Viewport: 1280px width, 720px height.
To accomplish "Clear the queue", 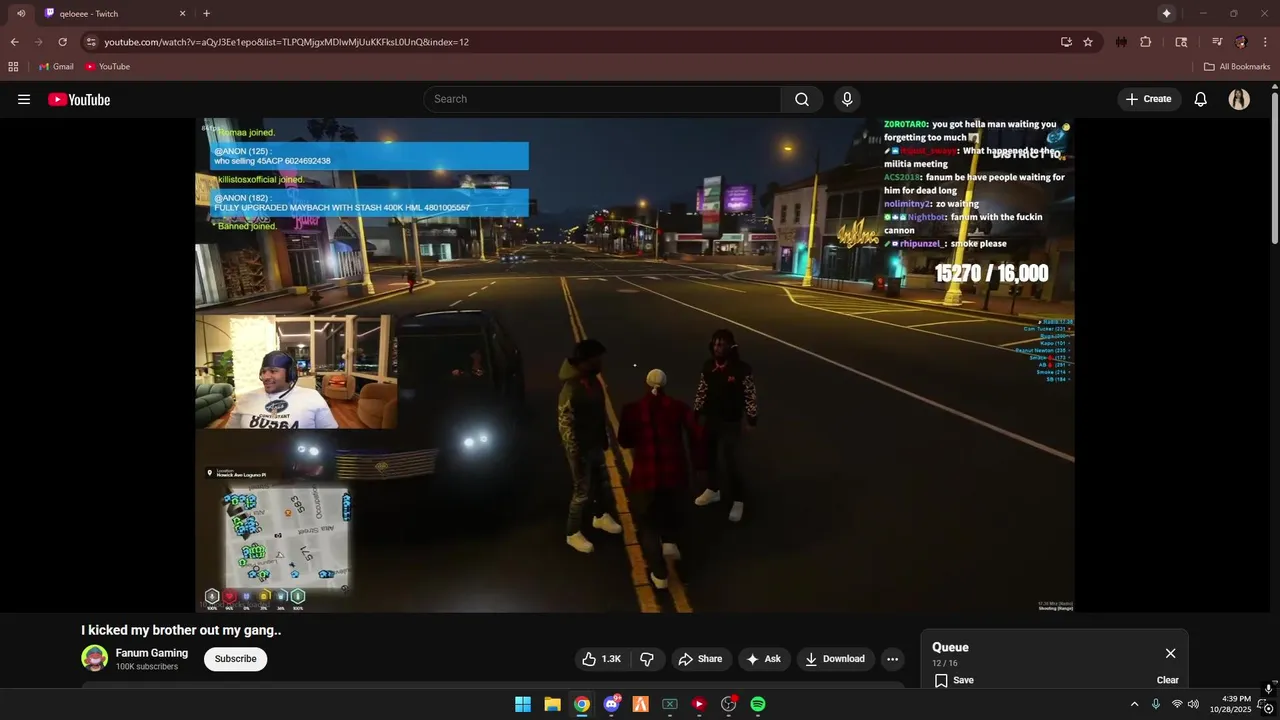I will tap(1168, 680).
